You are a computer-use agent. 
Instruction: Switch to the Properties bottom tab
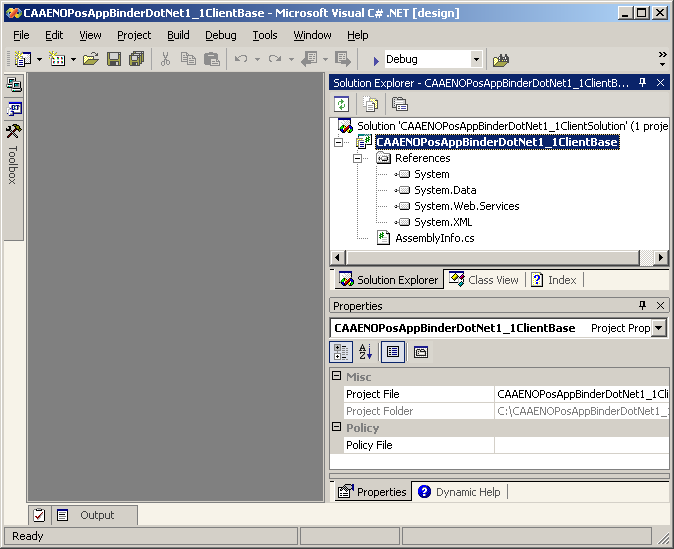(x=372, y=491)
